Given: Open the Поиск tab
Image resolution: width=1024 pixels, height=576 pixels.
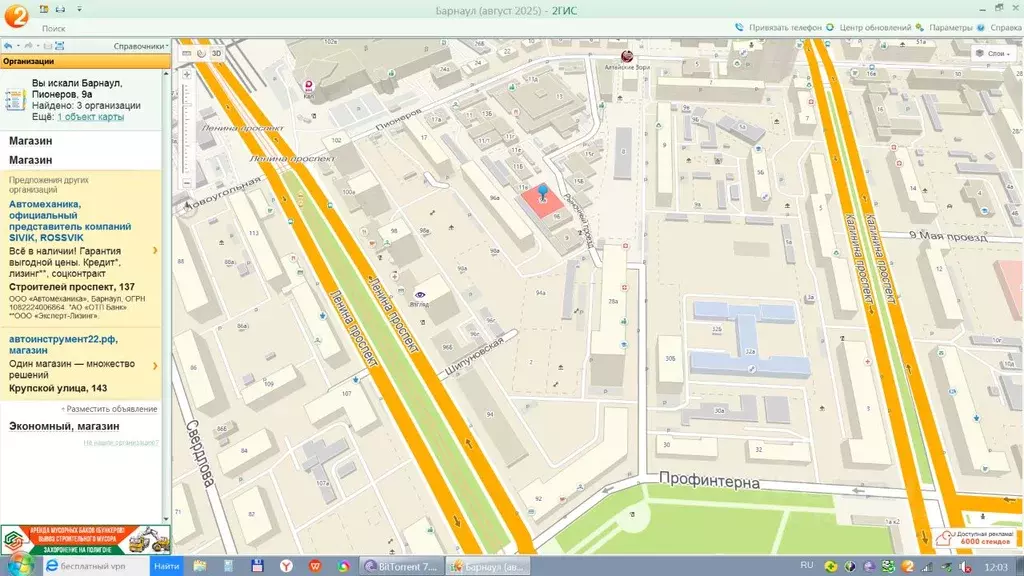Looking at the screenshot, I should 54,29.
